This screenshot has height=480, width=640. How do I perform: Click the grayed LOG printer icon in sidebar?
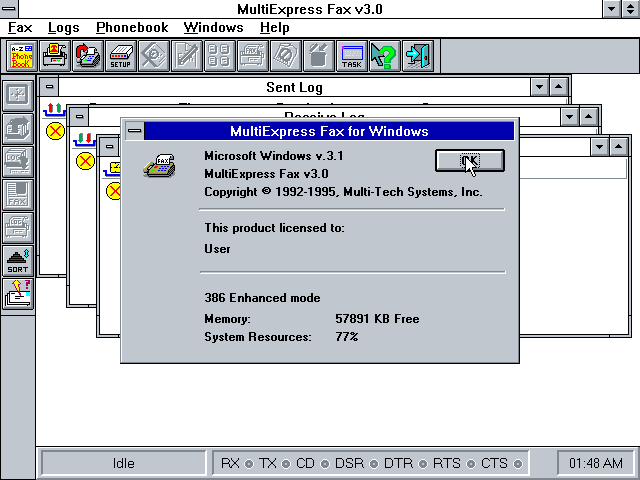coord(18,228)
